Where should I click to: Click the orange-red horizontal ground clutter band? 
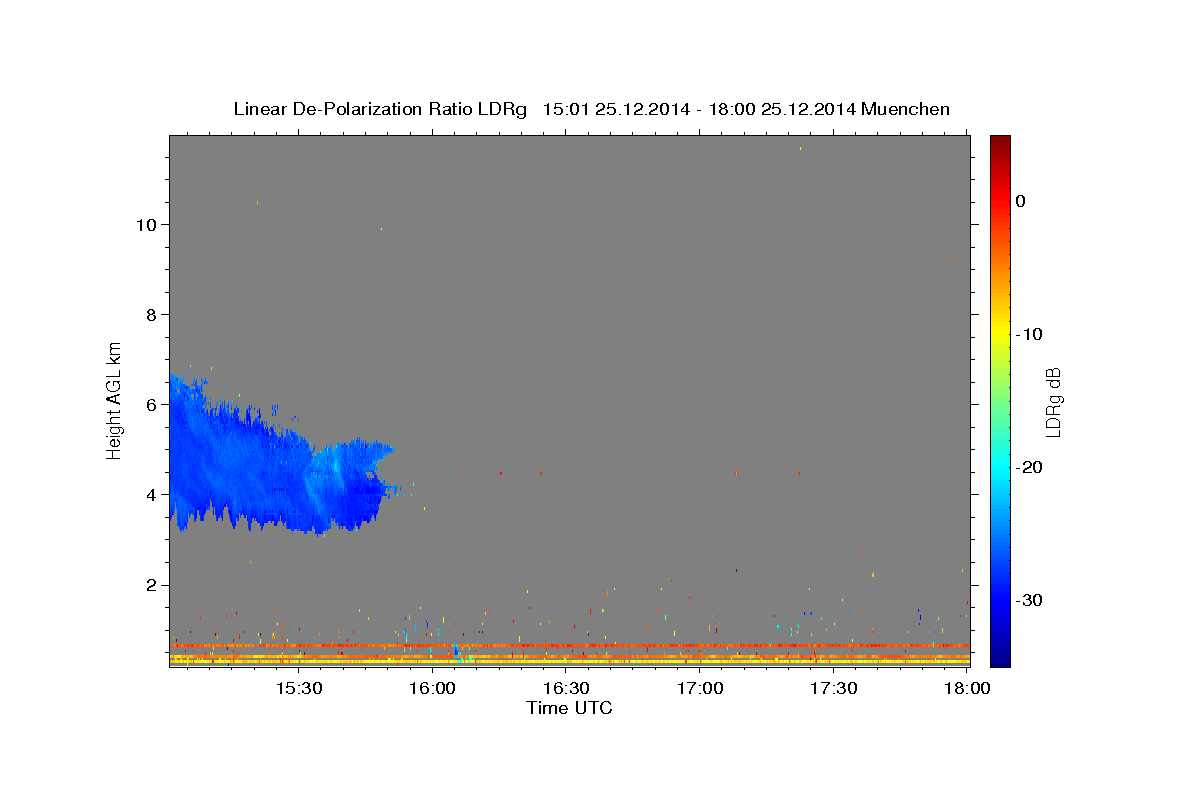point(569,646)
